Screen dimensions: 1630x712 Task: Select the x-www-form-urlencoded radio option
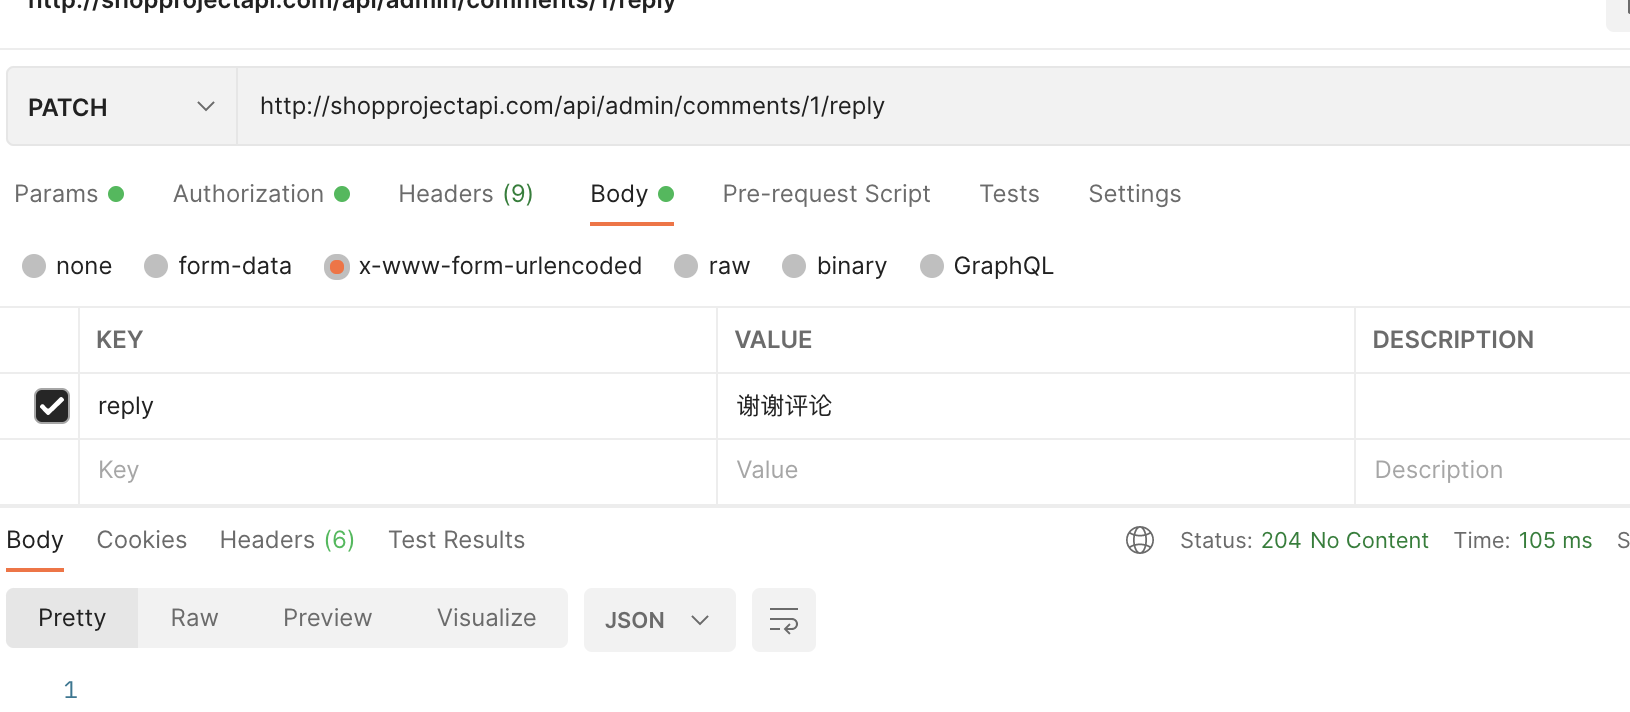[x=483, y=266]
